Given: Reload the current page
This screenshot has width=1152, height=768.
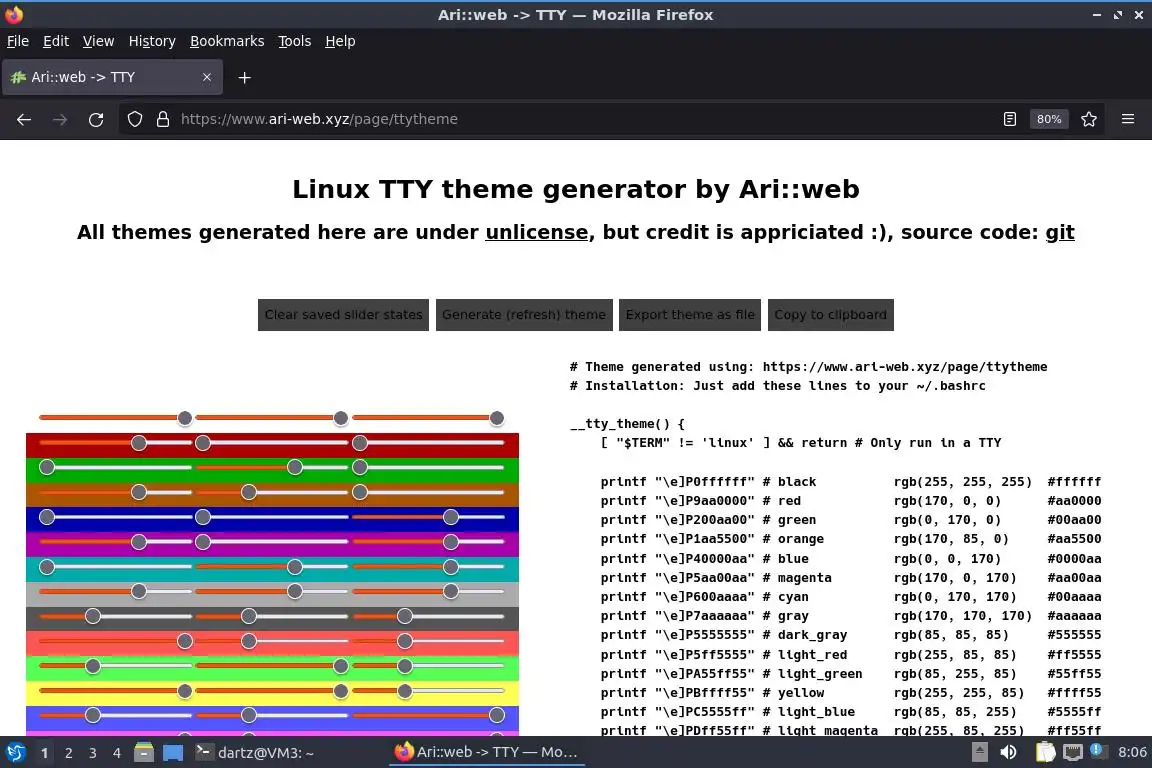Looking at the screenshot, I should coord(96,119).
